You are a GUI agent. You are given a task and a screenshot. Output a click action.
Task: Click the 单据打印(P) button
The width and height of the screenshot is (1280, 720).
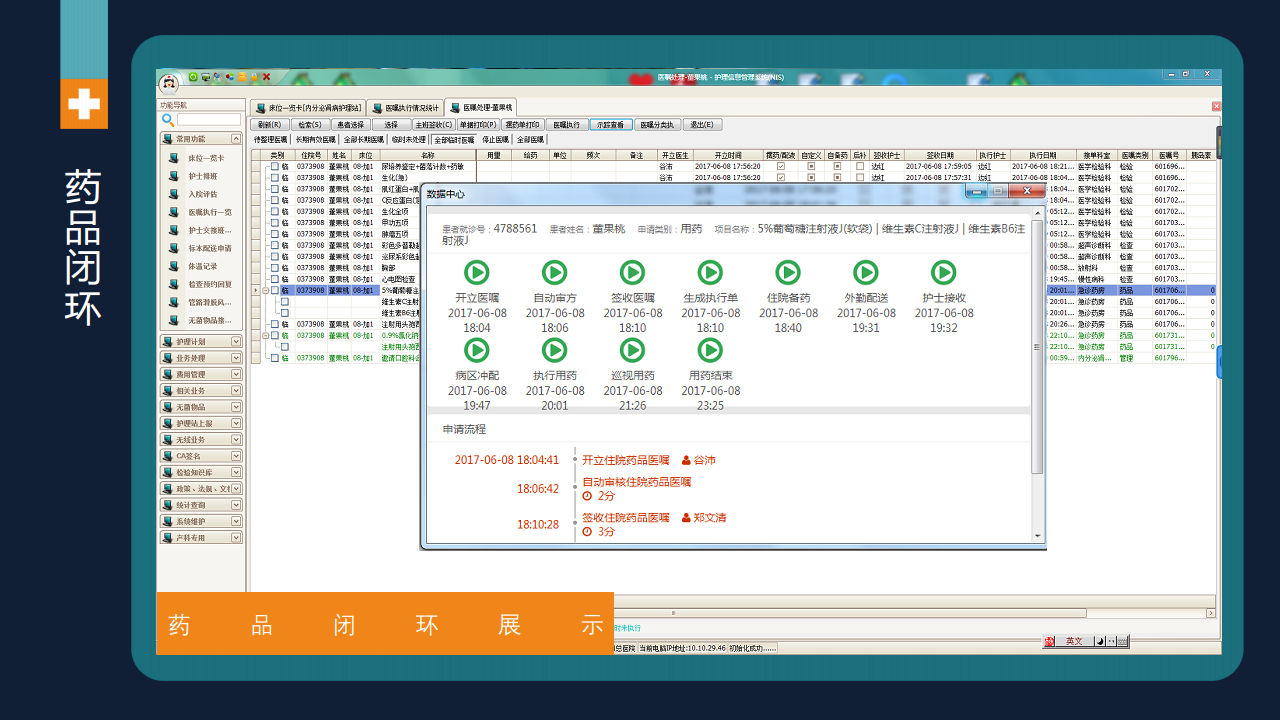tap(478, 125)
